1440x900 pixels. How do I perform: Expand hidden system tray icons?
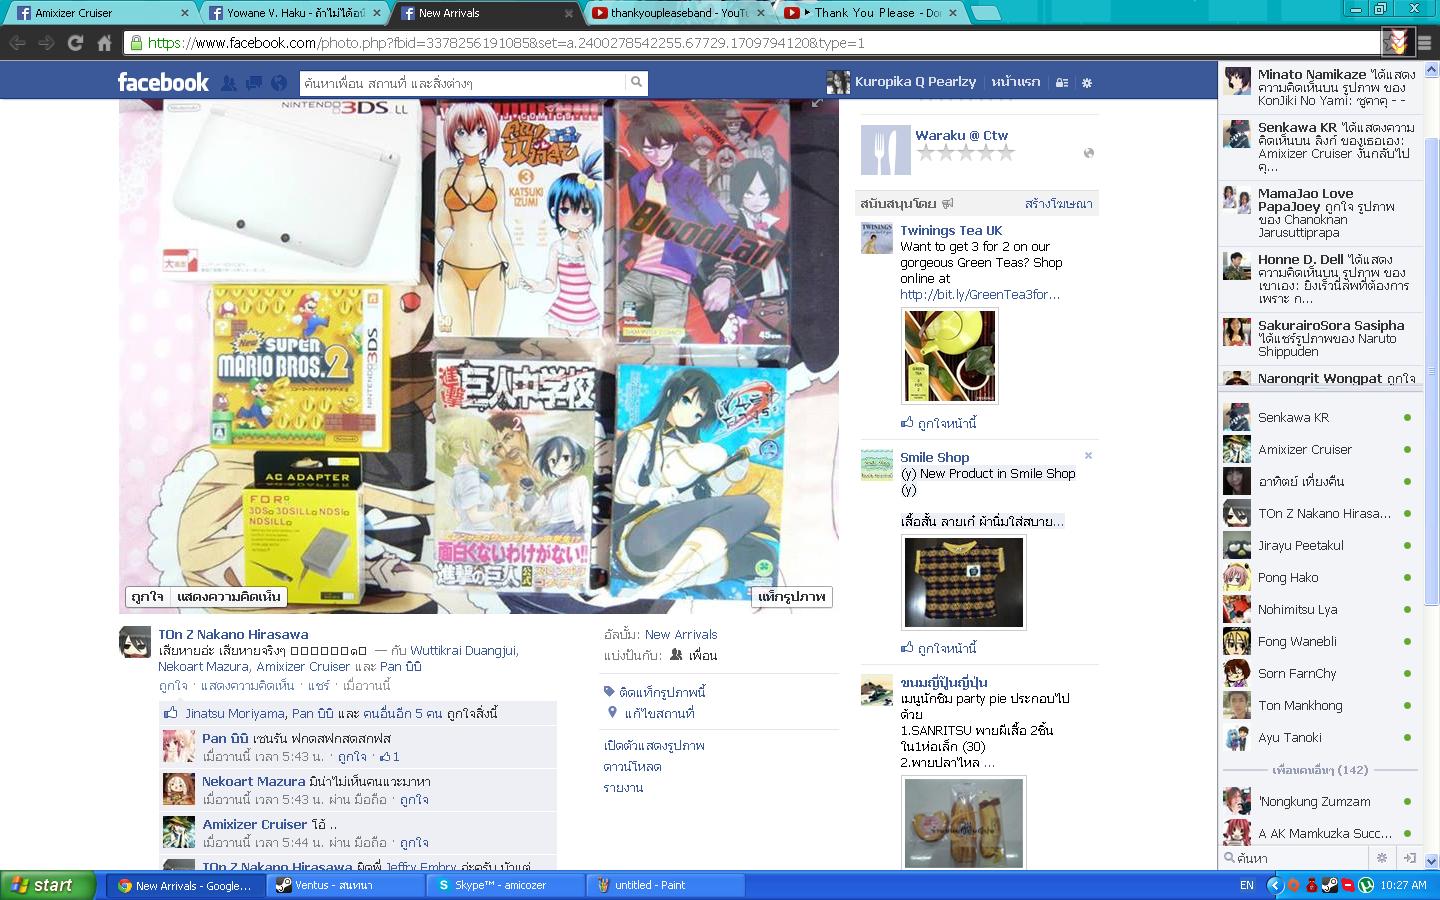(x=1275, y=885)
